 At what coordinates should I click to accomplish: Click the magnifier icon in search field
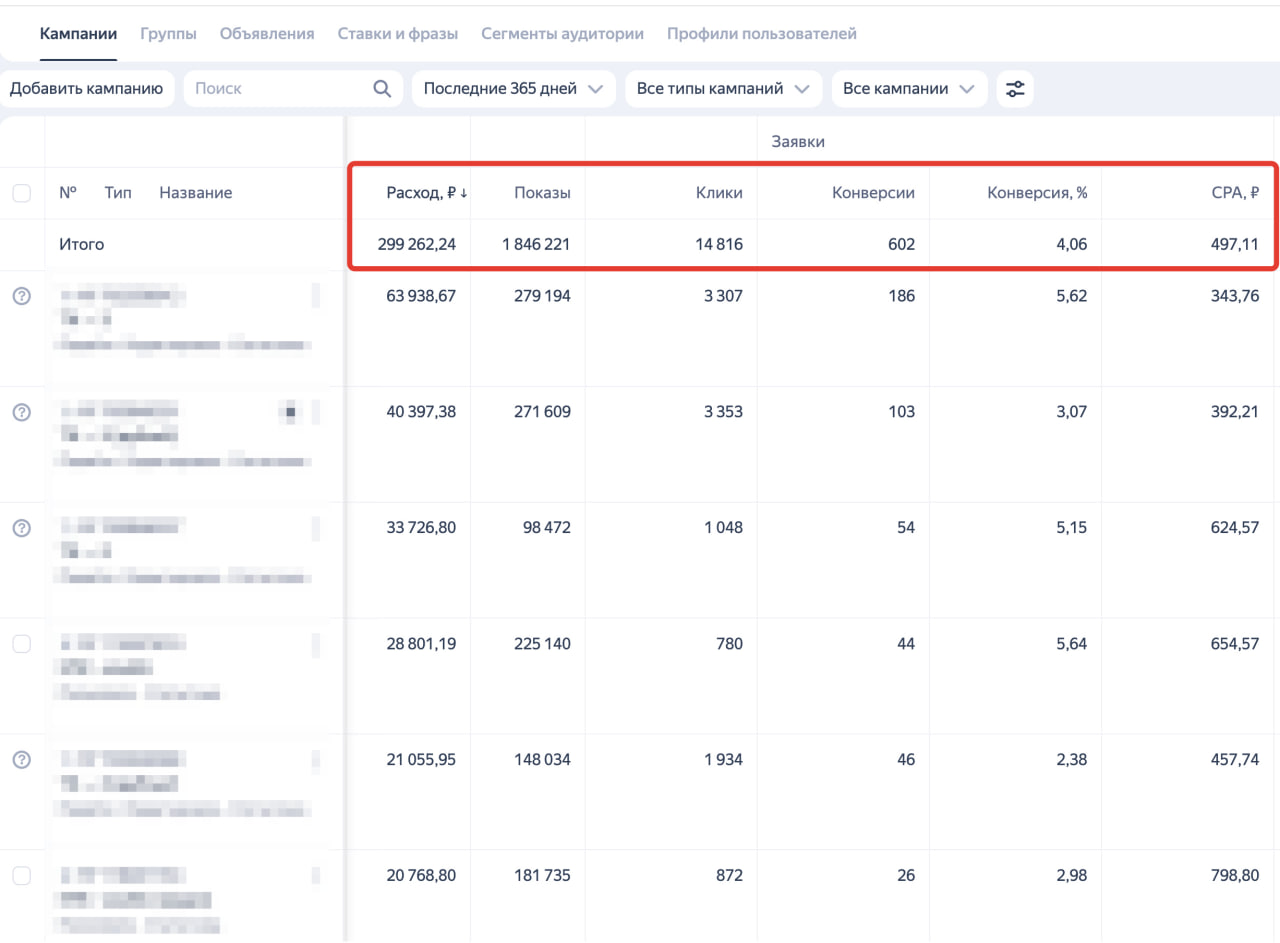[382, 89]
